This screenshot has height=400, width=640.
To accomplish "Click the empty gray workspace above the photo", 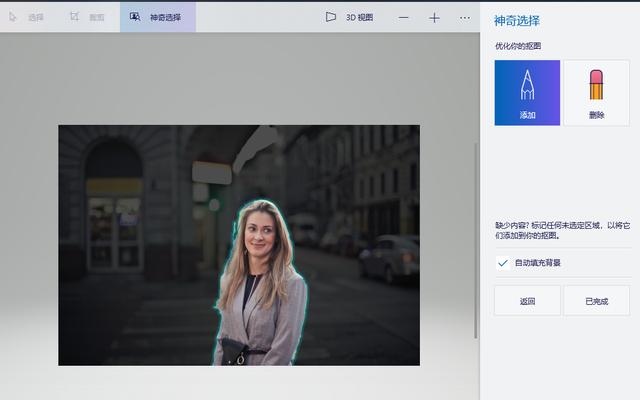I will (x=240, y=80).
